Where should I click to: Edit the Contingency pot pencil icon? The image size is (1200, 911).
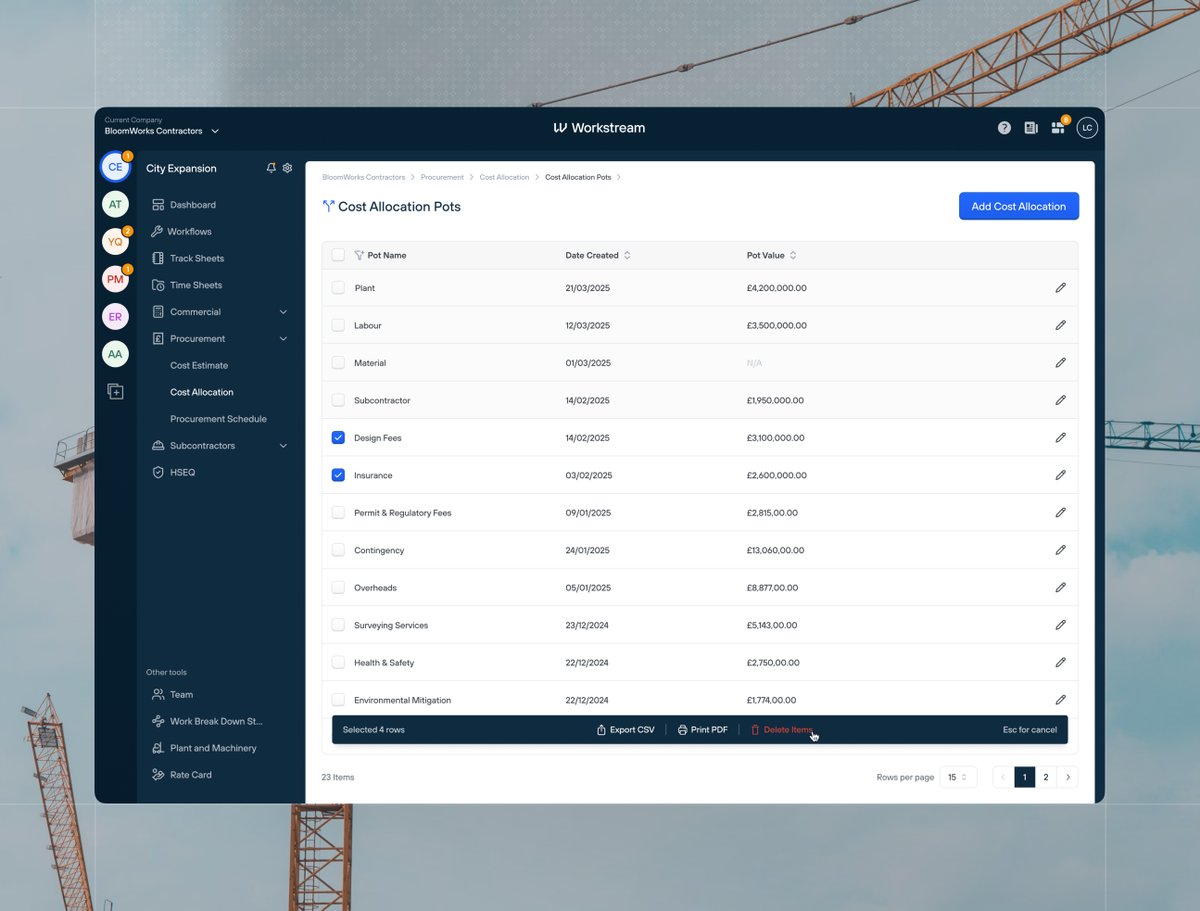click(1061, 550)
